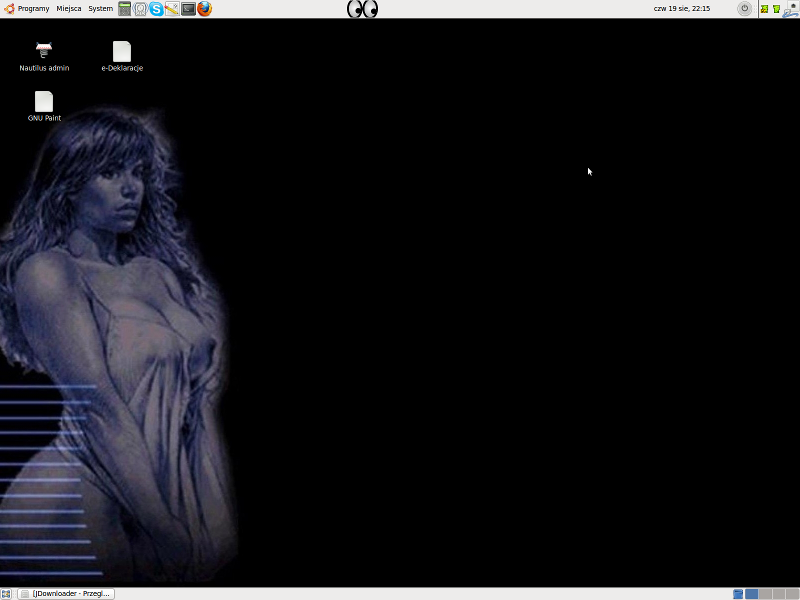The image size is (800, 600).
Task: Open the disk drive launcher icon
Action: (140, 9)
